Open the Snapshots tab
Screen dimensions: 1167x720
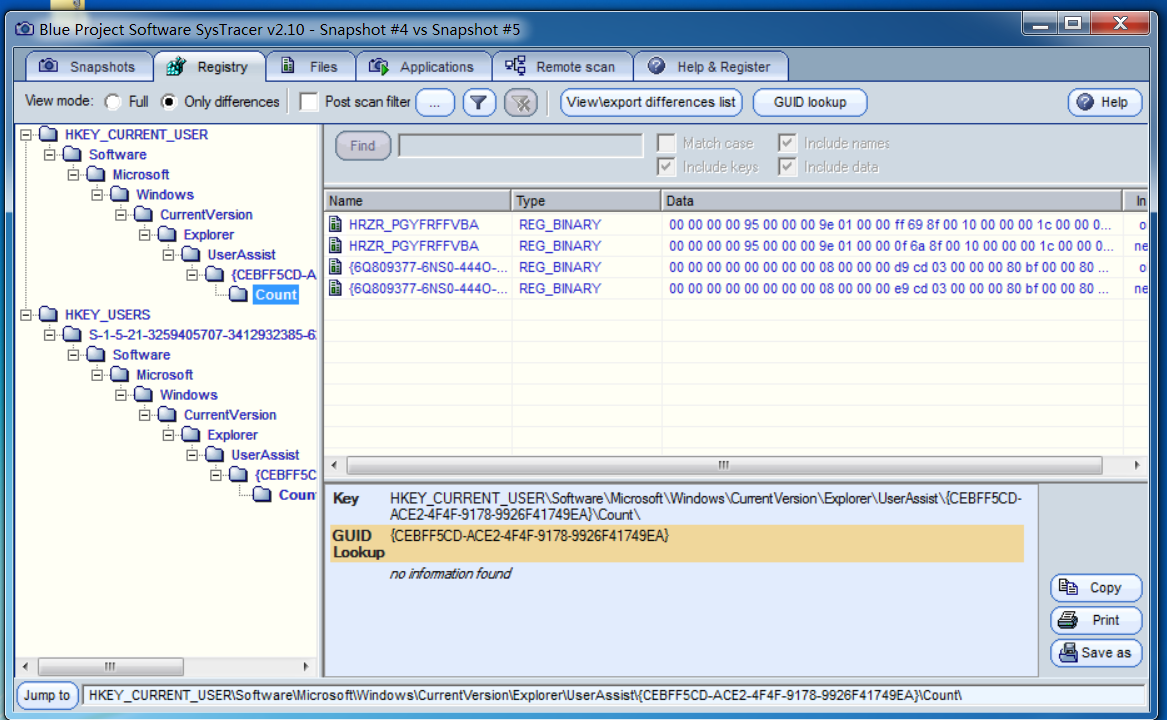point(88,66)
